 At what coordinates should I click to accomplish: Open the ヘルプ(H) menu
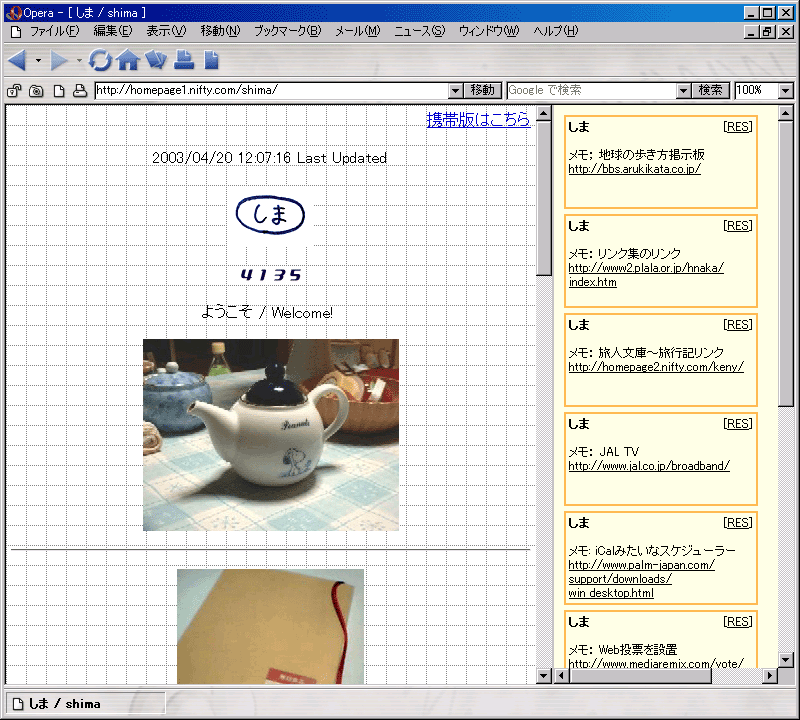[x=556, y=32]
